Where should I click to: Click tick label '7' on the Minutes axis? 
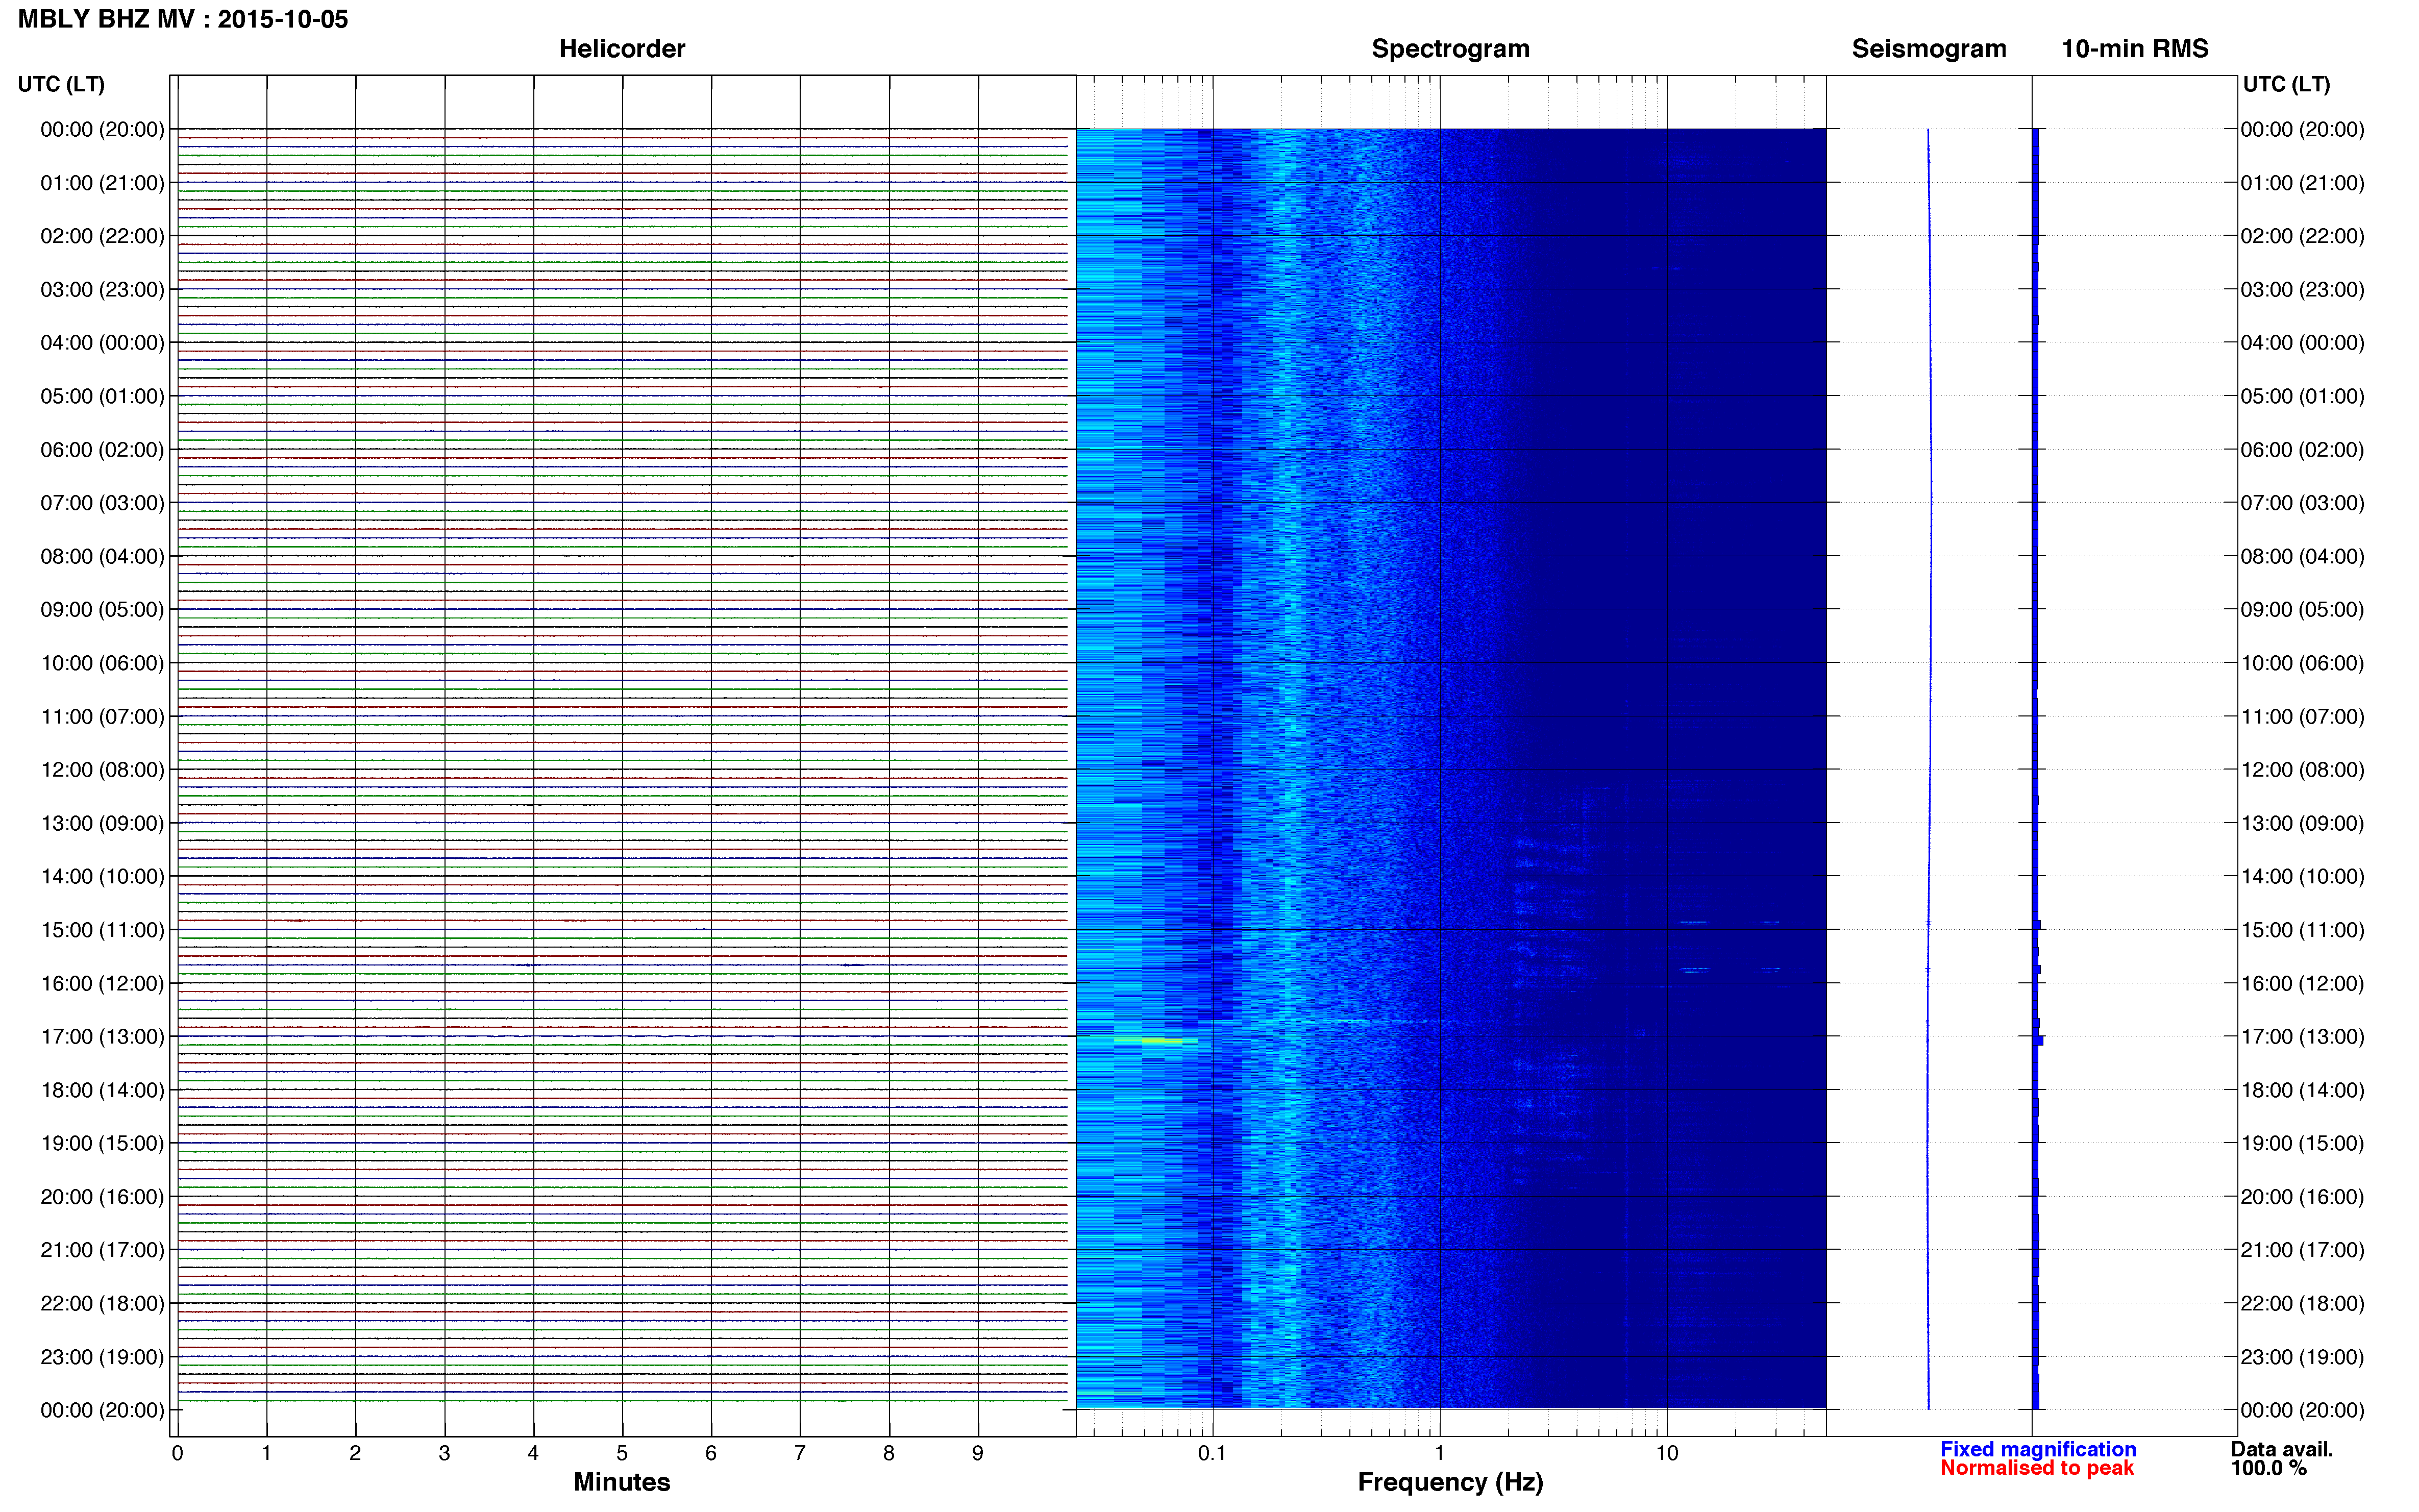pyautogui.click(x=800, y=1453)
